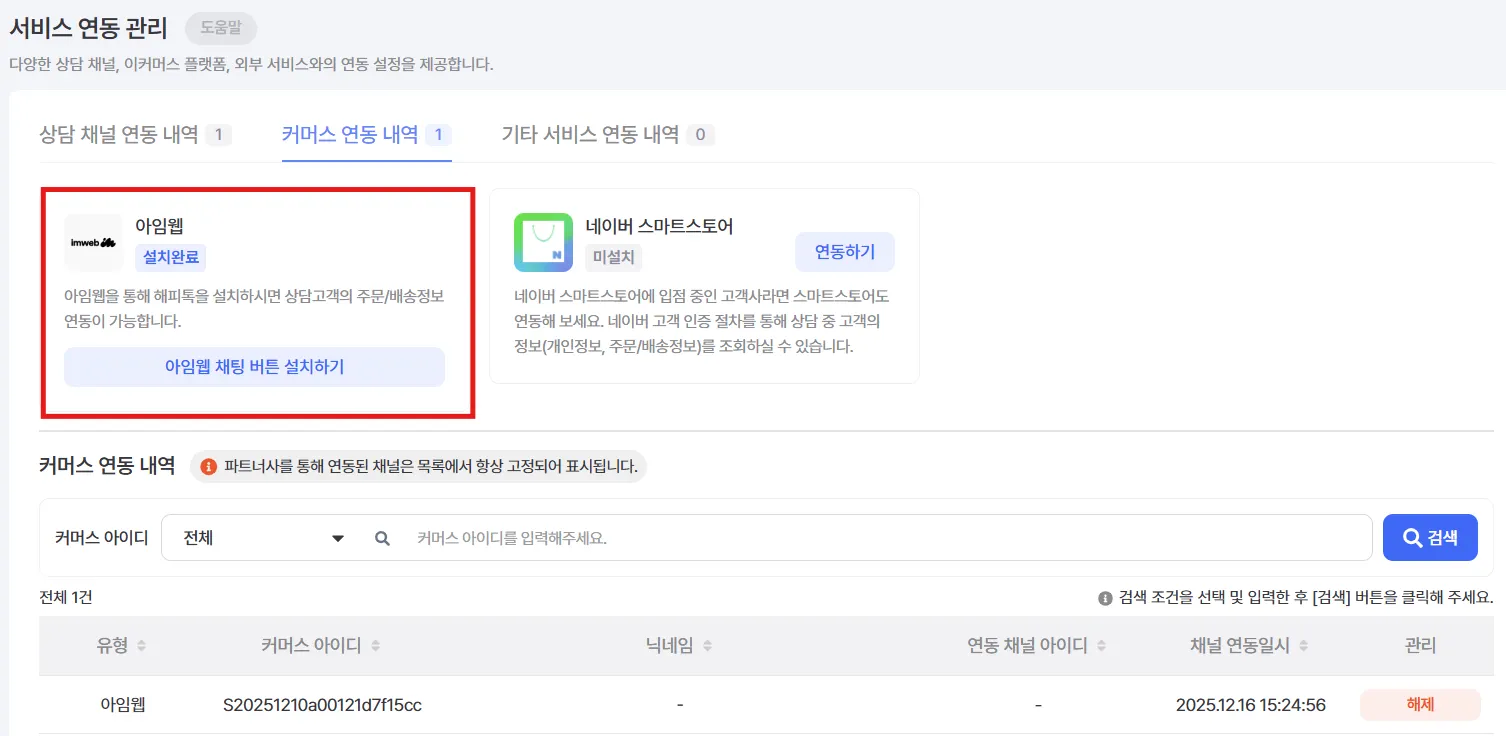1506x736 pixels.
Task: Click 아임웹 채팅 버튼 설치하기 button
Action: tap(254, 367)
